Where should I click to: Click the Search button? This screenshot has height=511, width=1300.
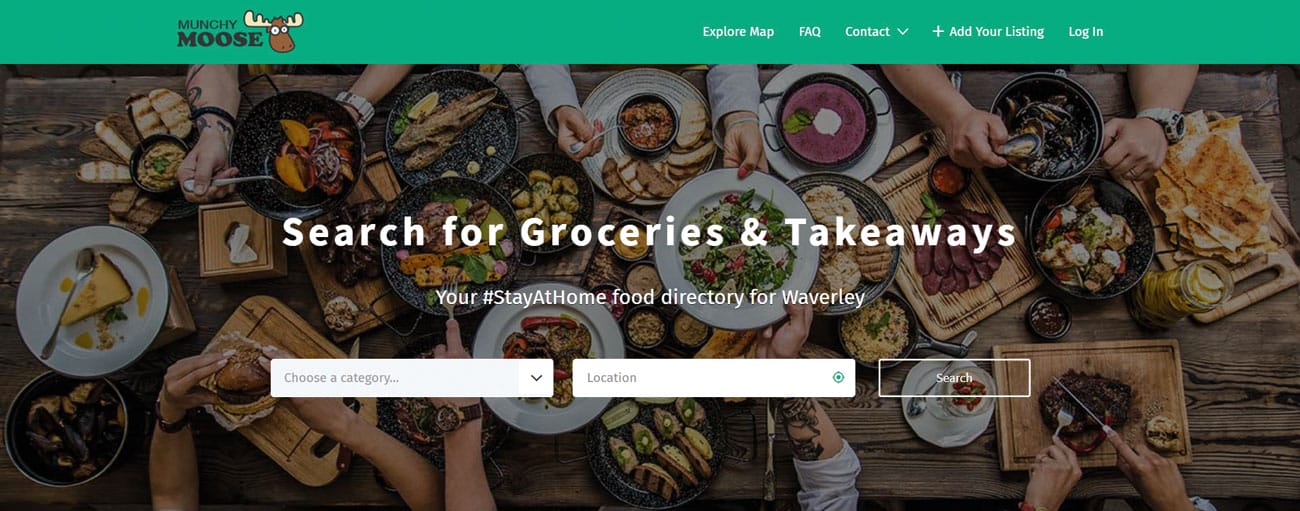[x=954, y=378]
